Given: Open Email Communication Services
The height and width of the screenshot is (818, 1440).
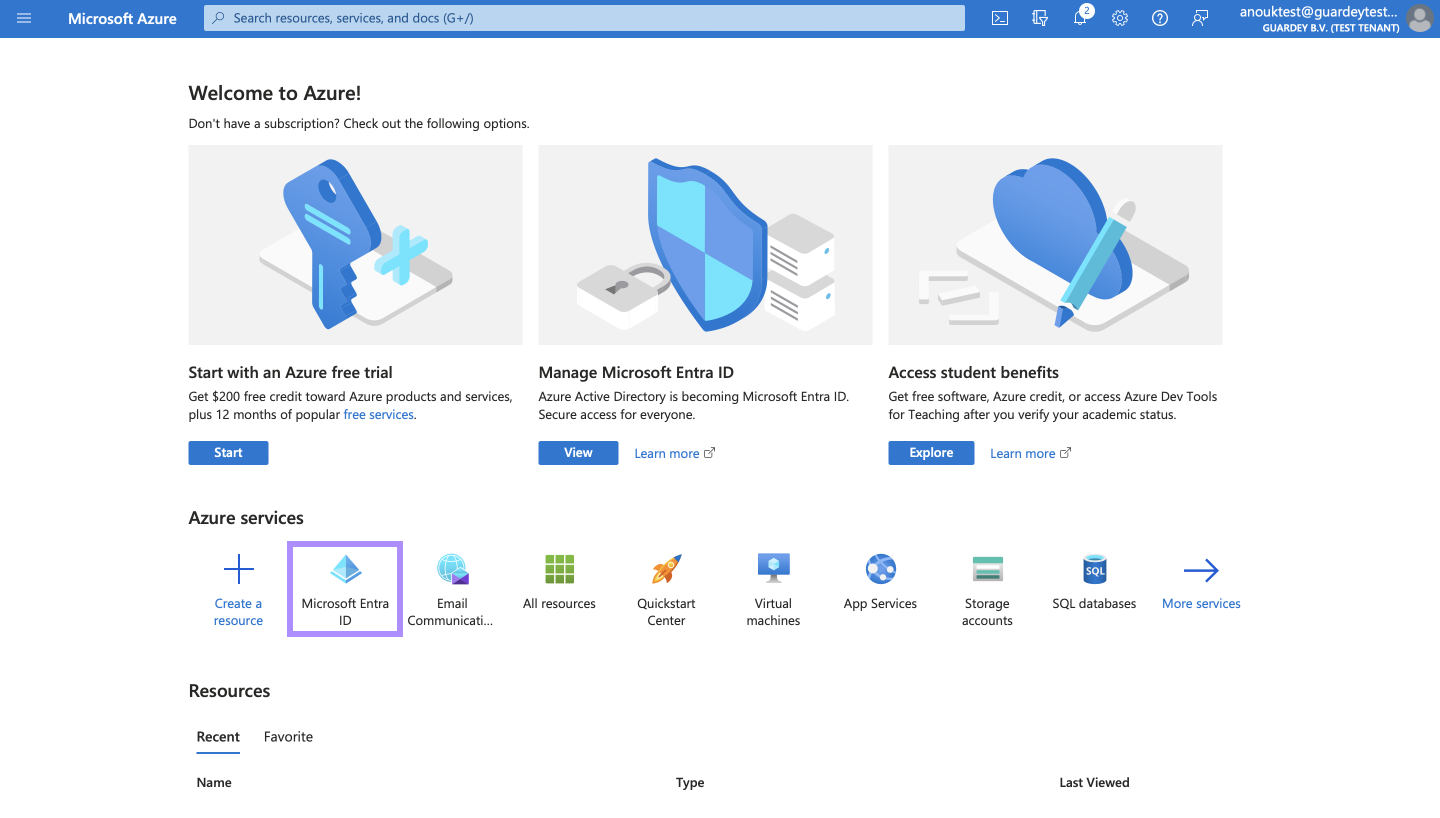Looking at the screenshot, I should [452, 588].
